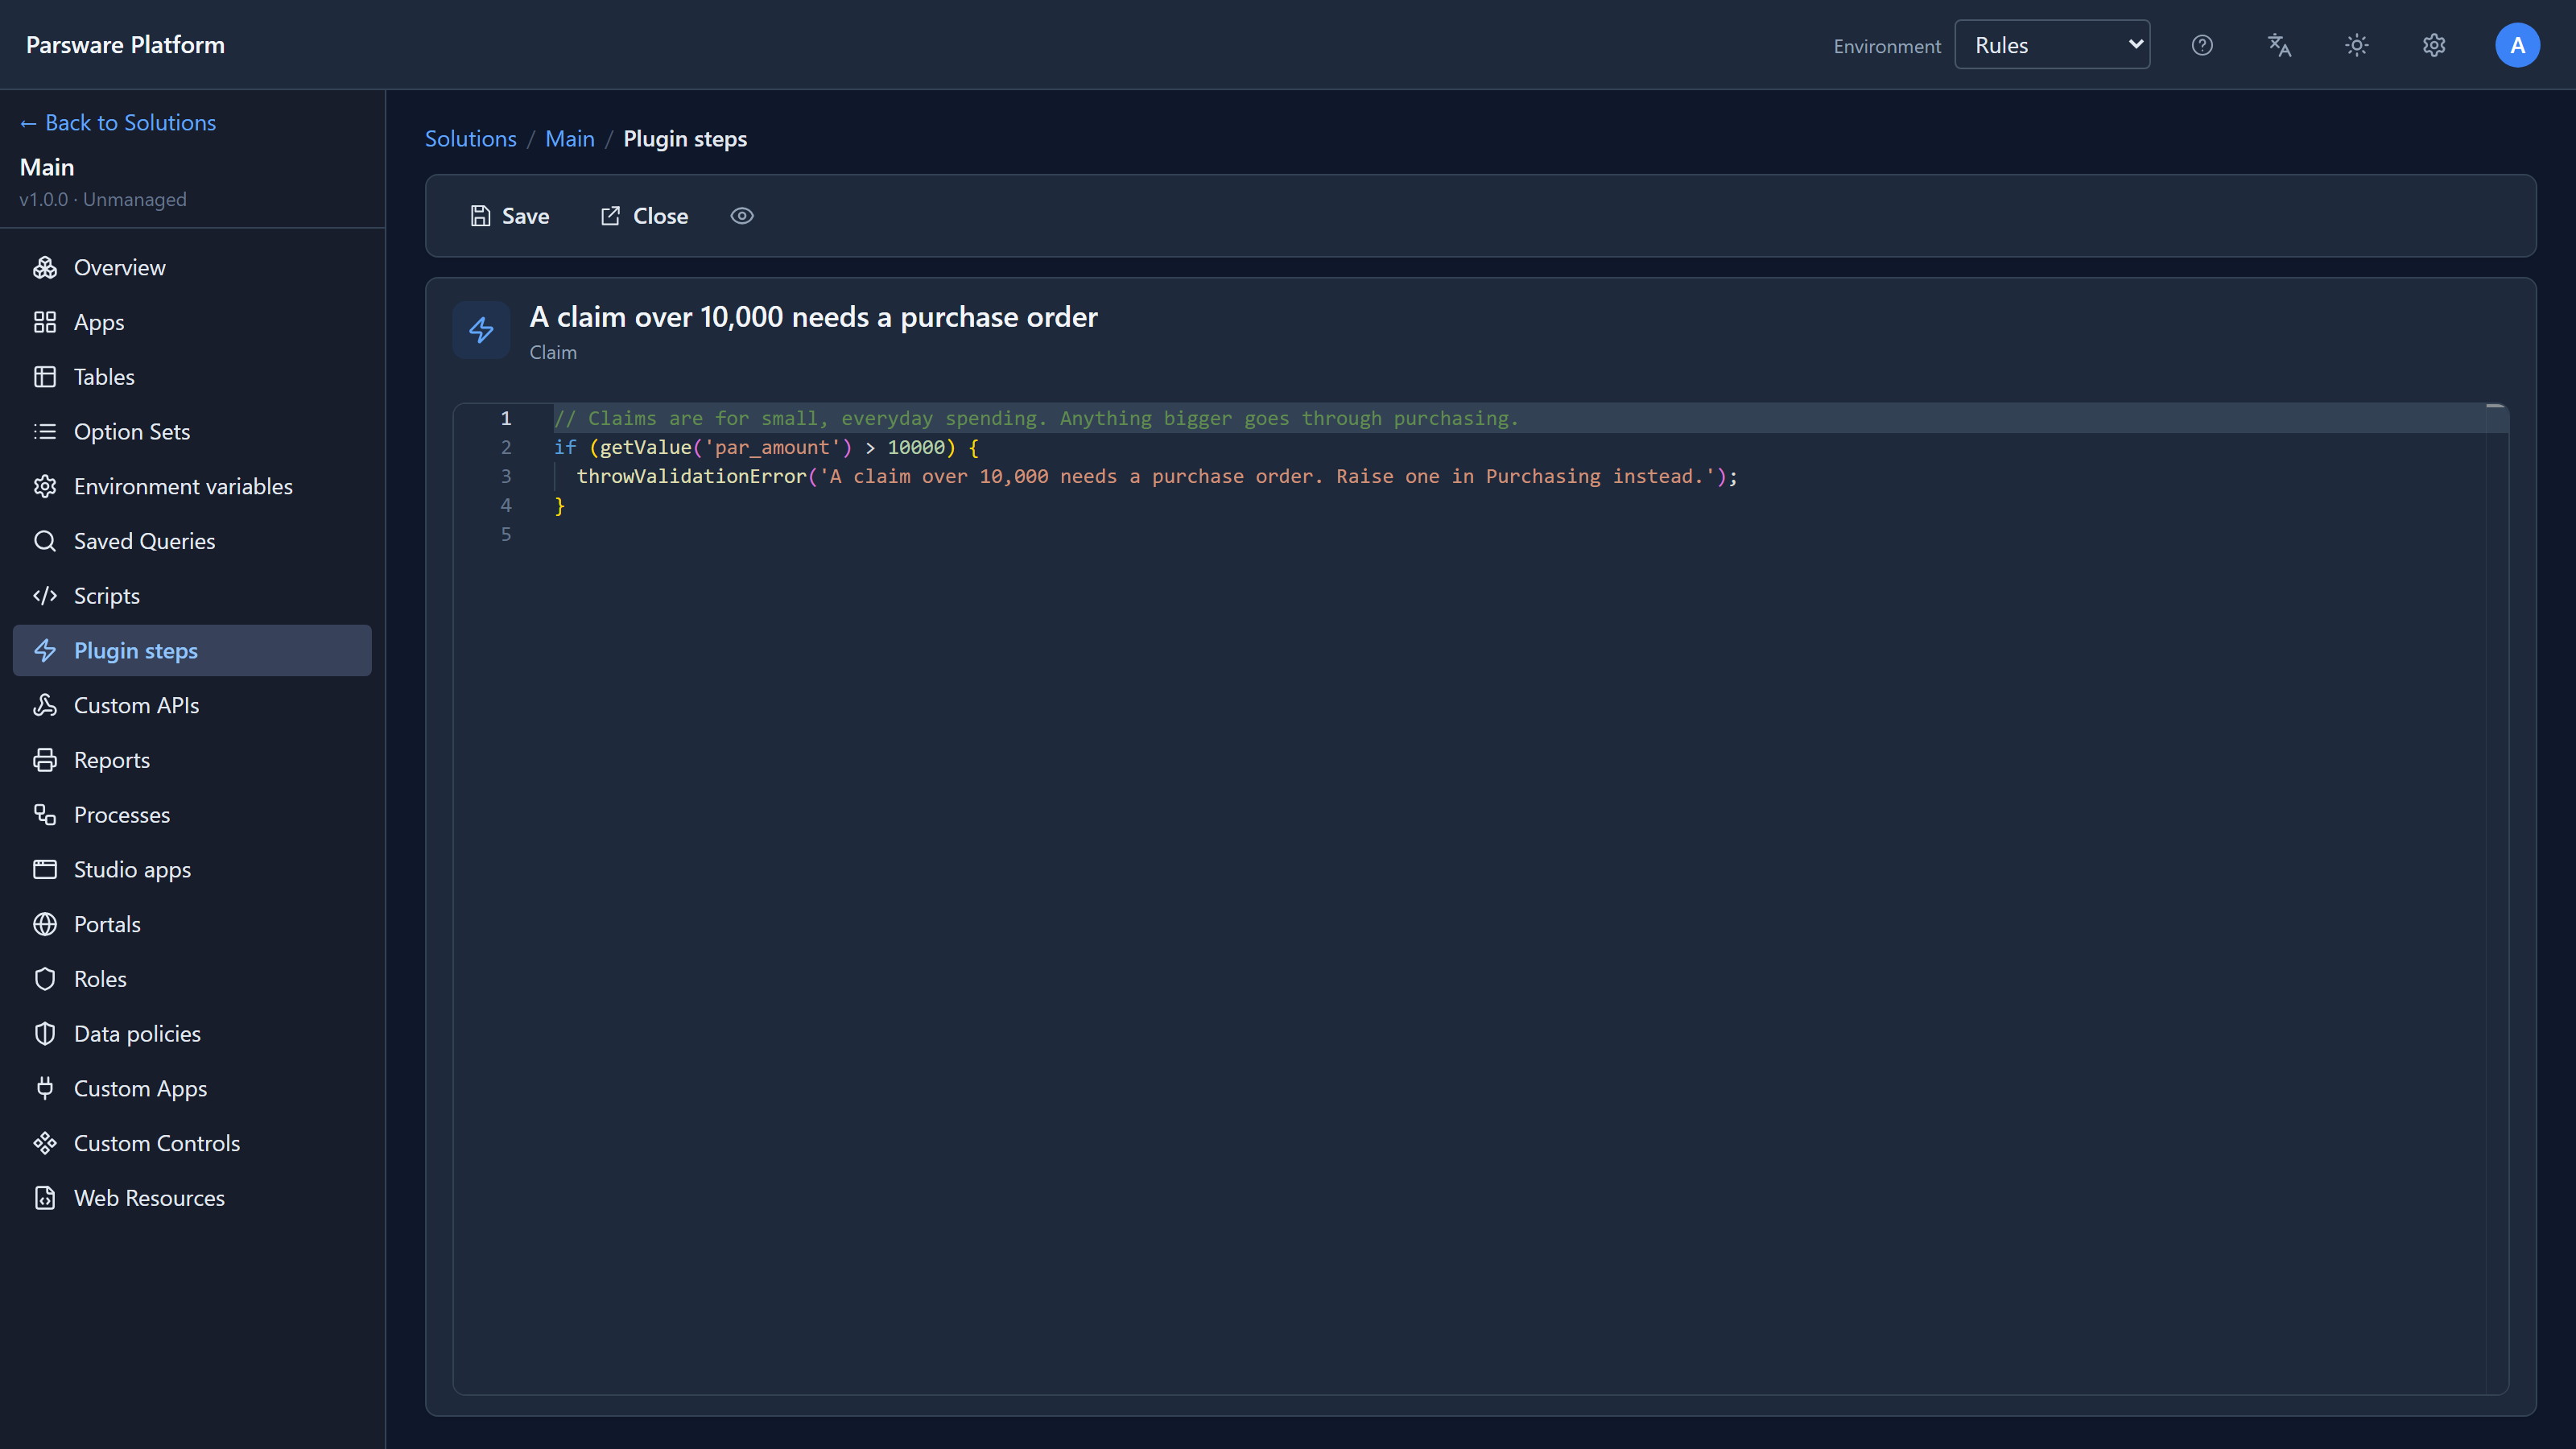Click the Portals globe icon
2576x1449 pixels.
pos(45,924)
